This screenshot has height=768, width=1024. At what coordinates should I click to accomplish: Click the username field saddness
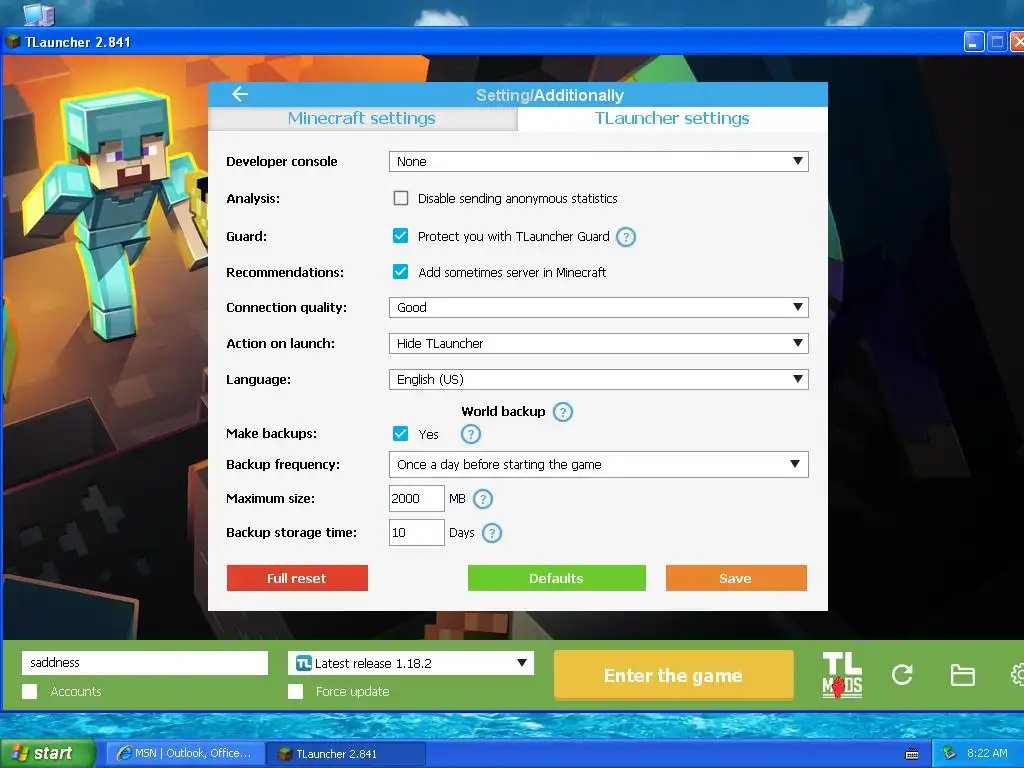145,663
